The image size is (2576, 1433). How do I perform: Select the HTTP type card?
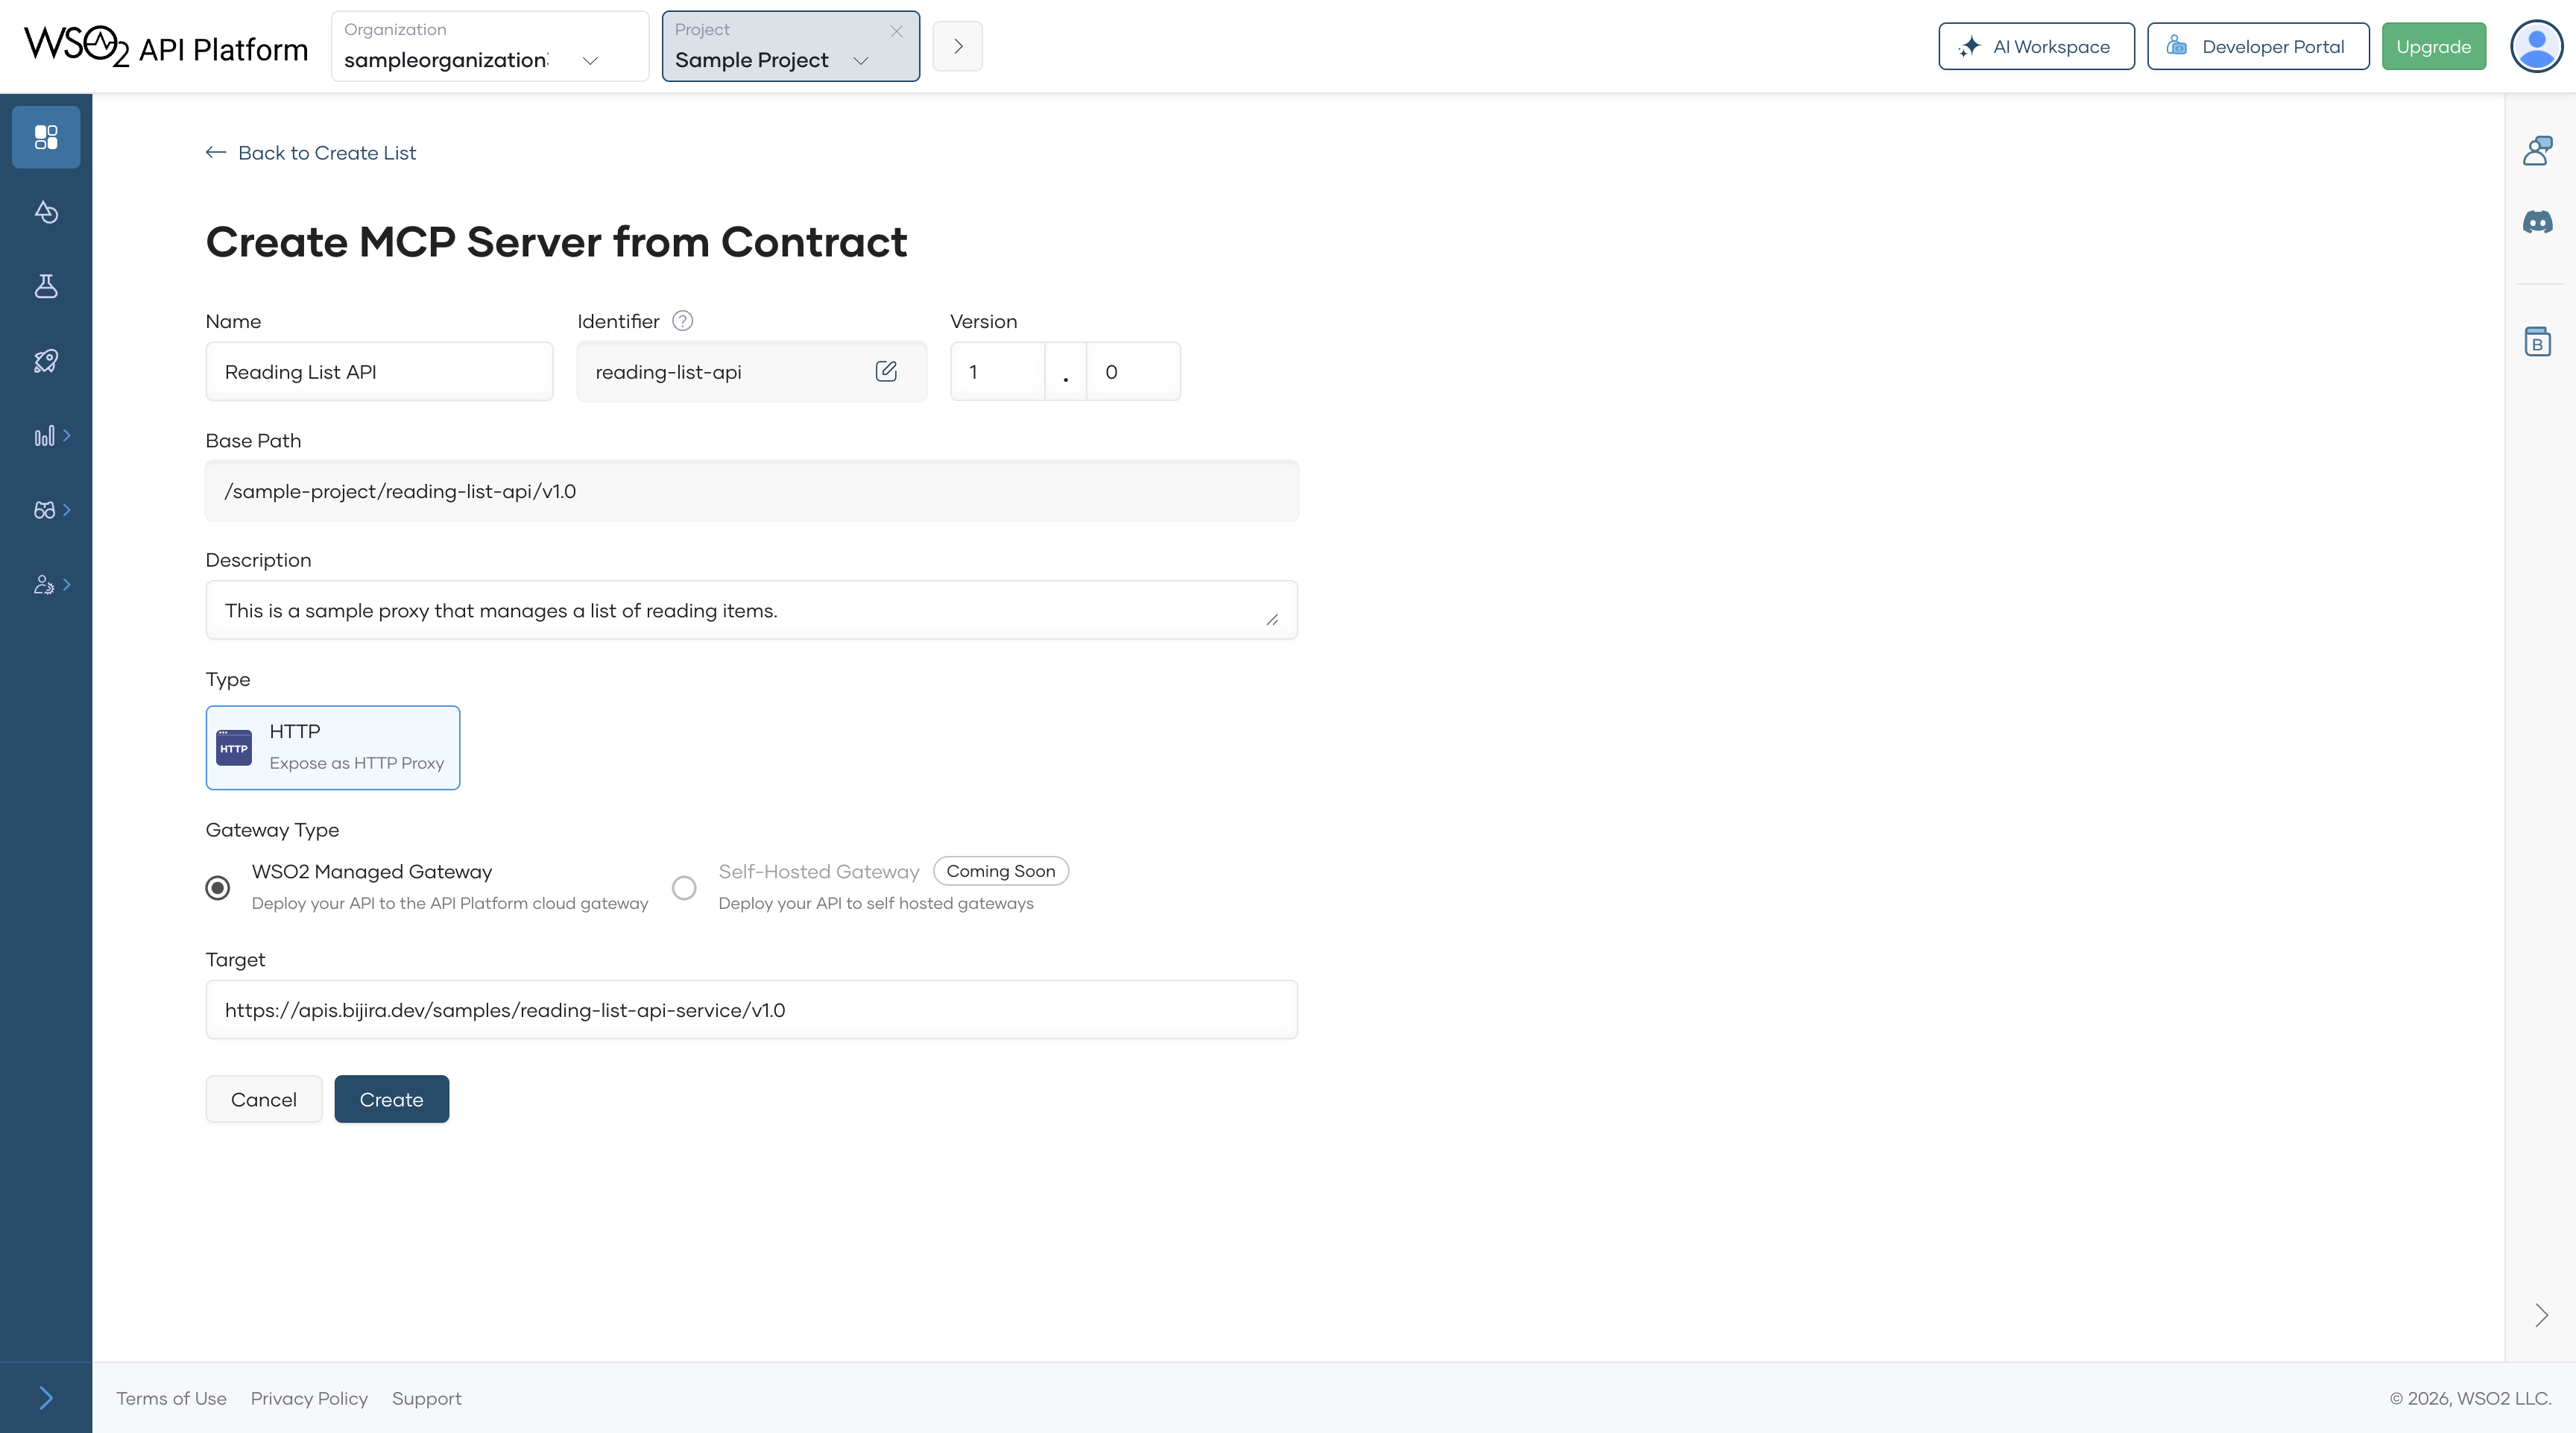click(x=332, y=747)
